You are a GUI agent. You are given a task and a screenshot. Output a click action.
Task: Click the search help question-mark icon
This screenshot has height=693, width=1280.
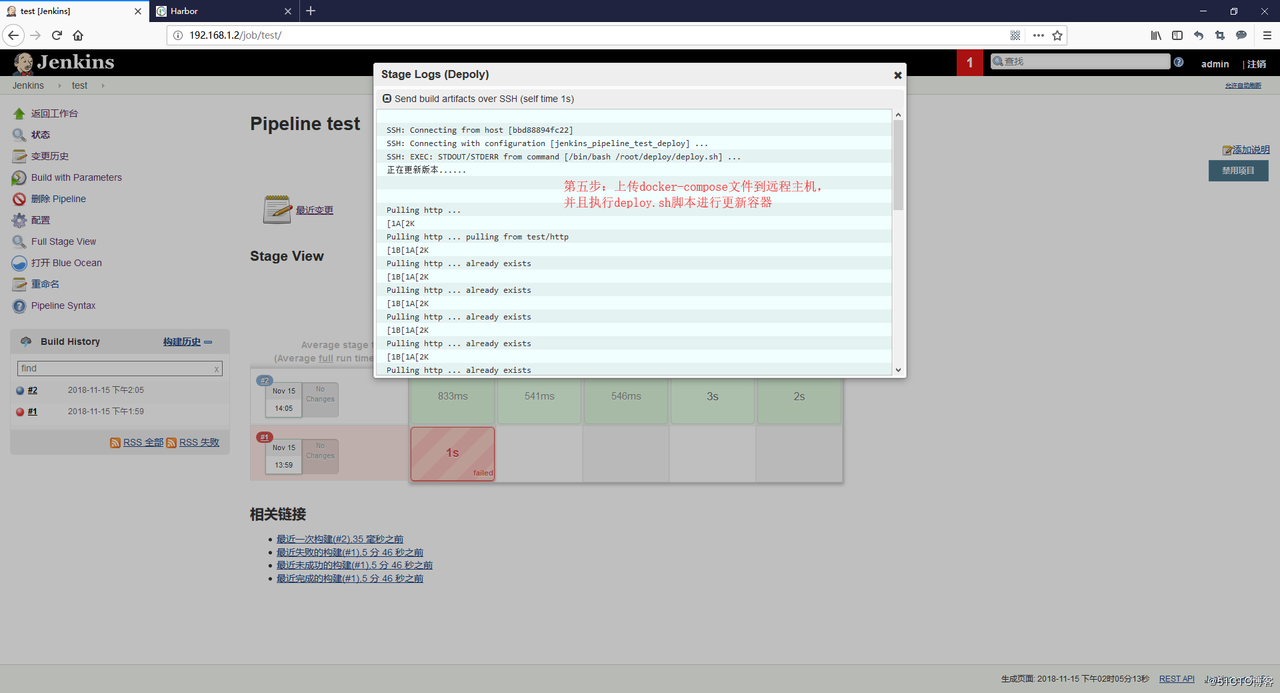(x=1179, y=62)
